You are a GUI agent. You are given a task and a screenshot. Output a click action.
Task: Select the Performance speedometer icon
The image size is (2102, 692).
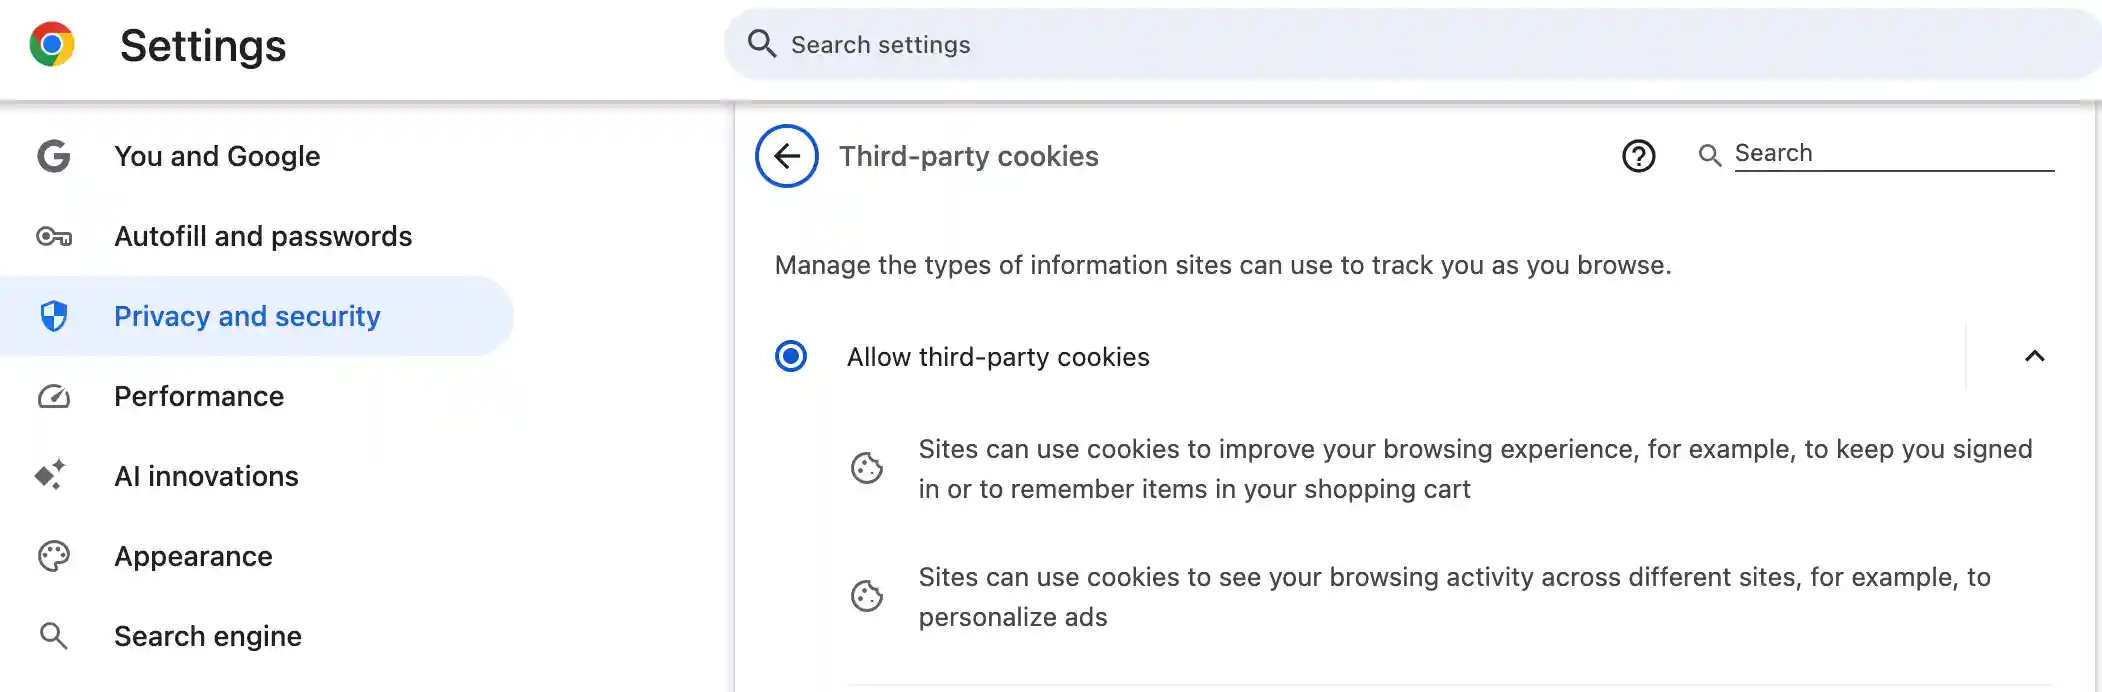[x=55, y=396]
